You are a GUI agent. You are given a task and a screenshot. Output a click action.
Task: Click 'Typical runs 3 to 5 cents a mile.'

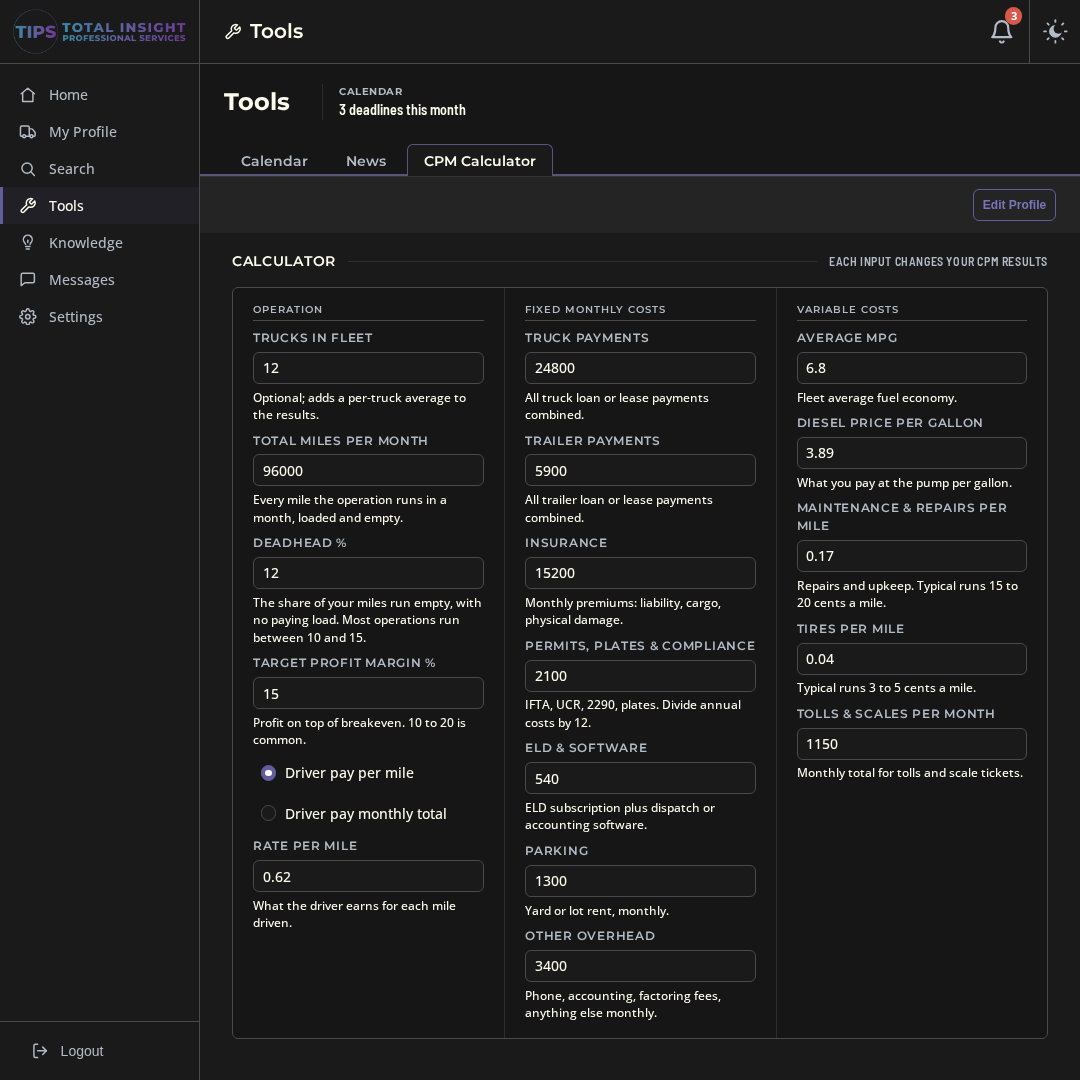tap(886, 687)
